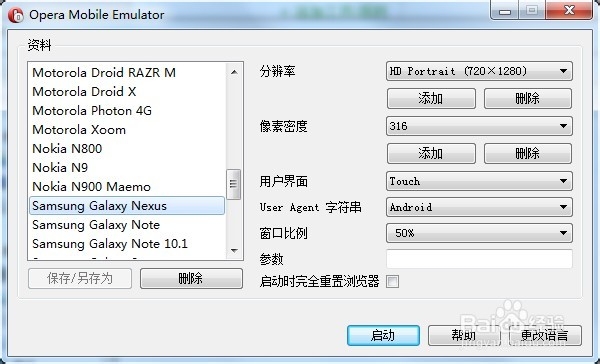Viewport: 600px width, 364px height.
Task: Click 删除 button below profile list
Action: [191, 279]
